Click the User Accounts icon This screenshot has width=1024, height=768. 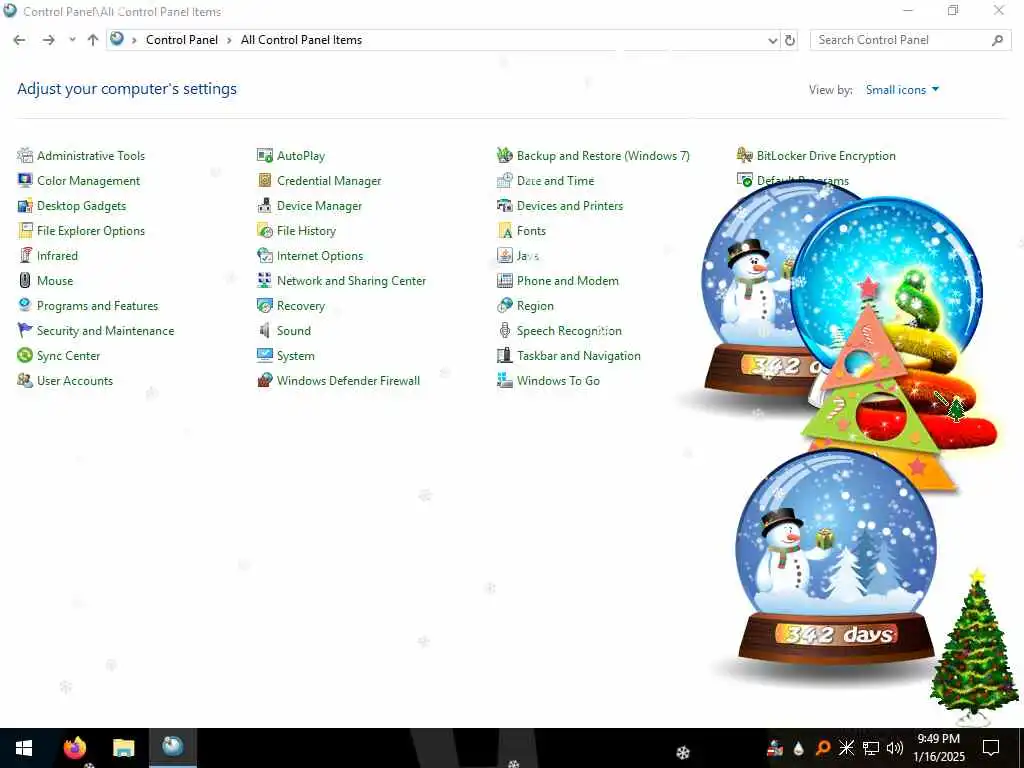[25, 380]
